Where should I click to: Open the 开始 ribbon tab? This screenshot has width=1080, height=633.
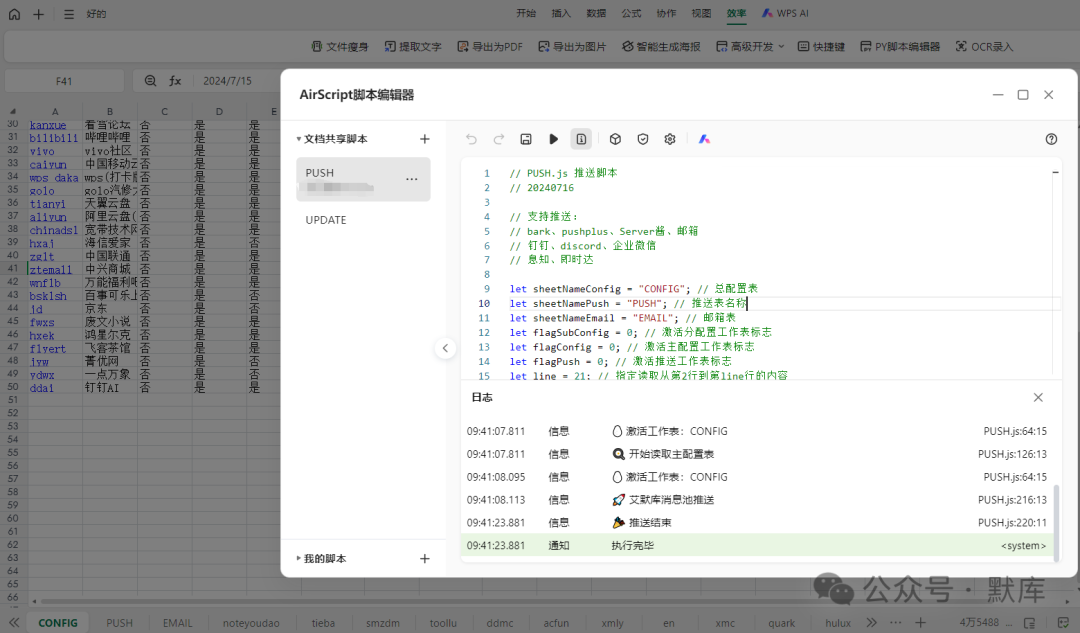[526, 13]
